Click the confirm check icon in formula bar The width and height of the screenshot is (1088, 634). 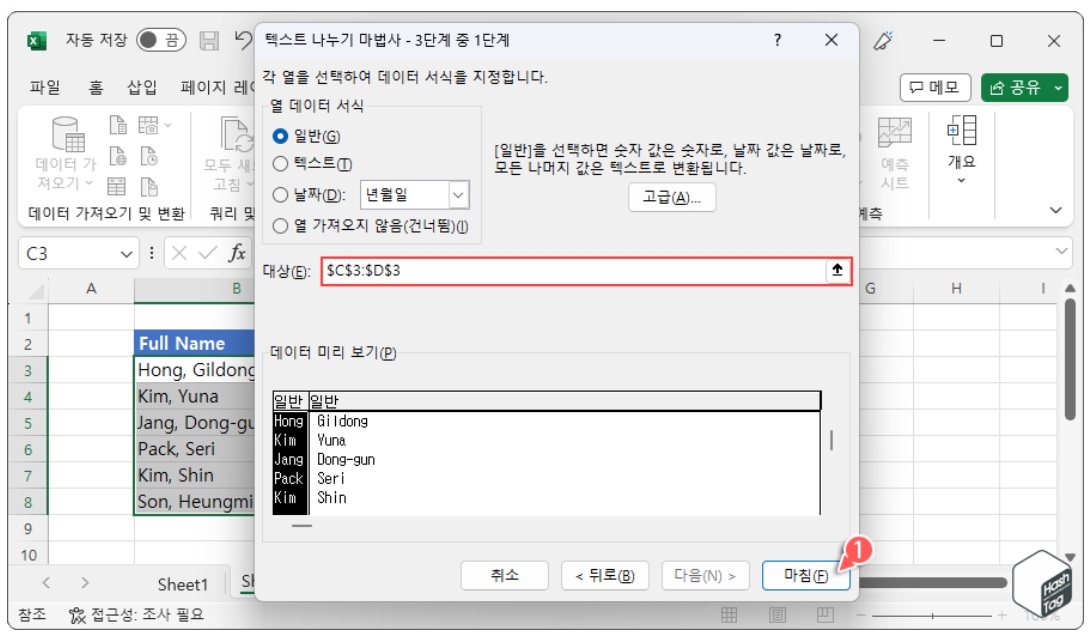(207, 253)
